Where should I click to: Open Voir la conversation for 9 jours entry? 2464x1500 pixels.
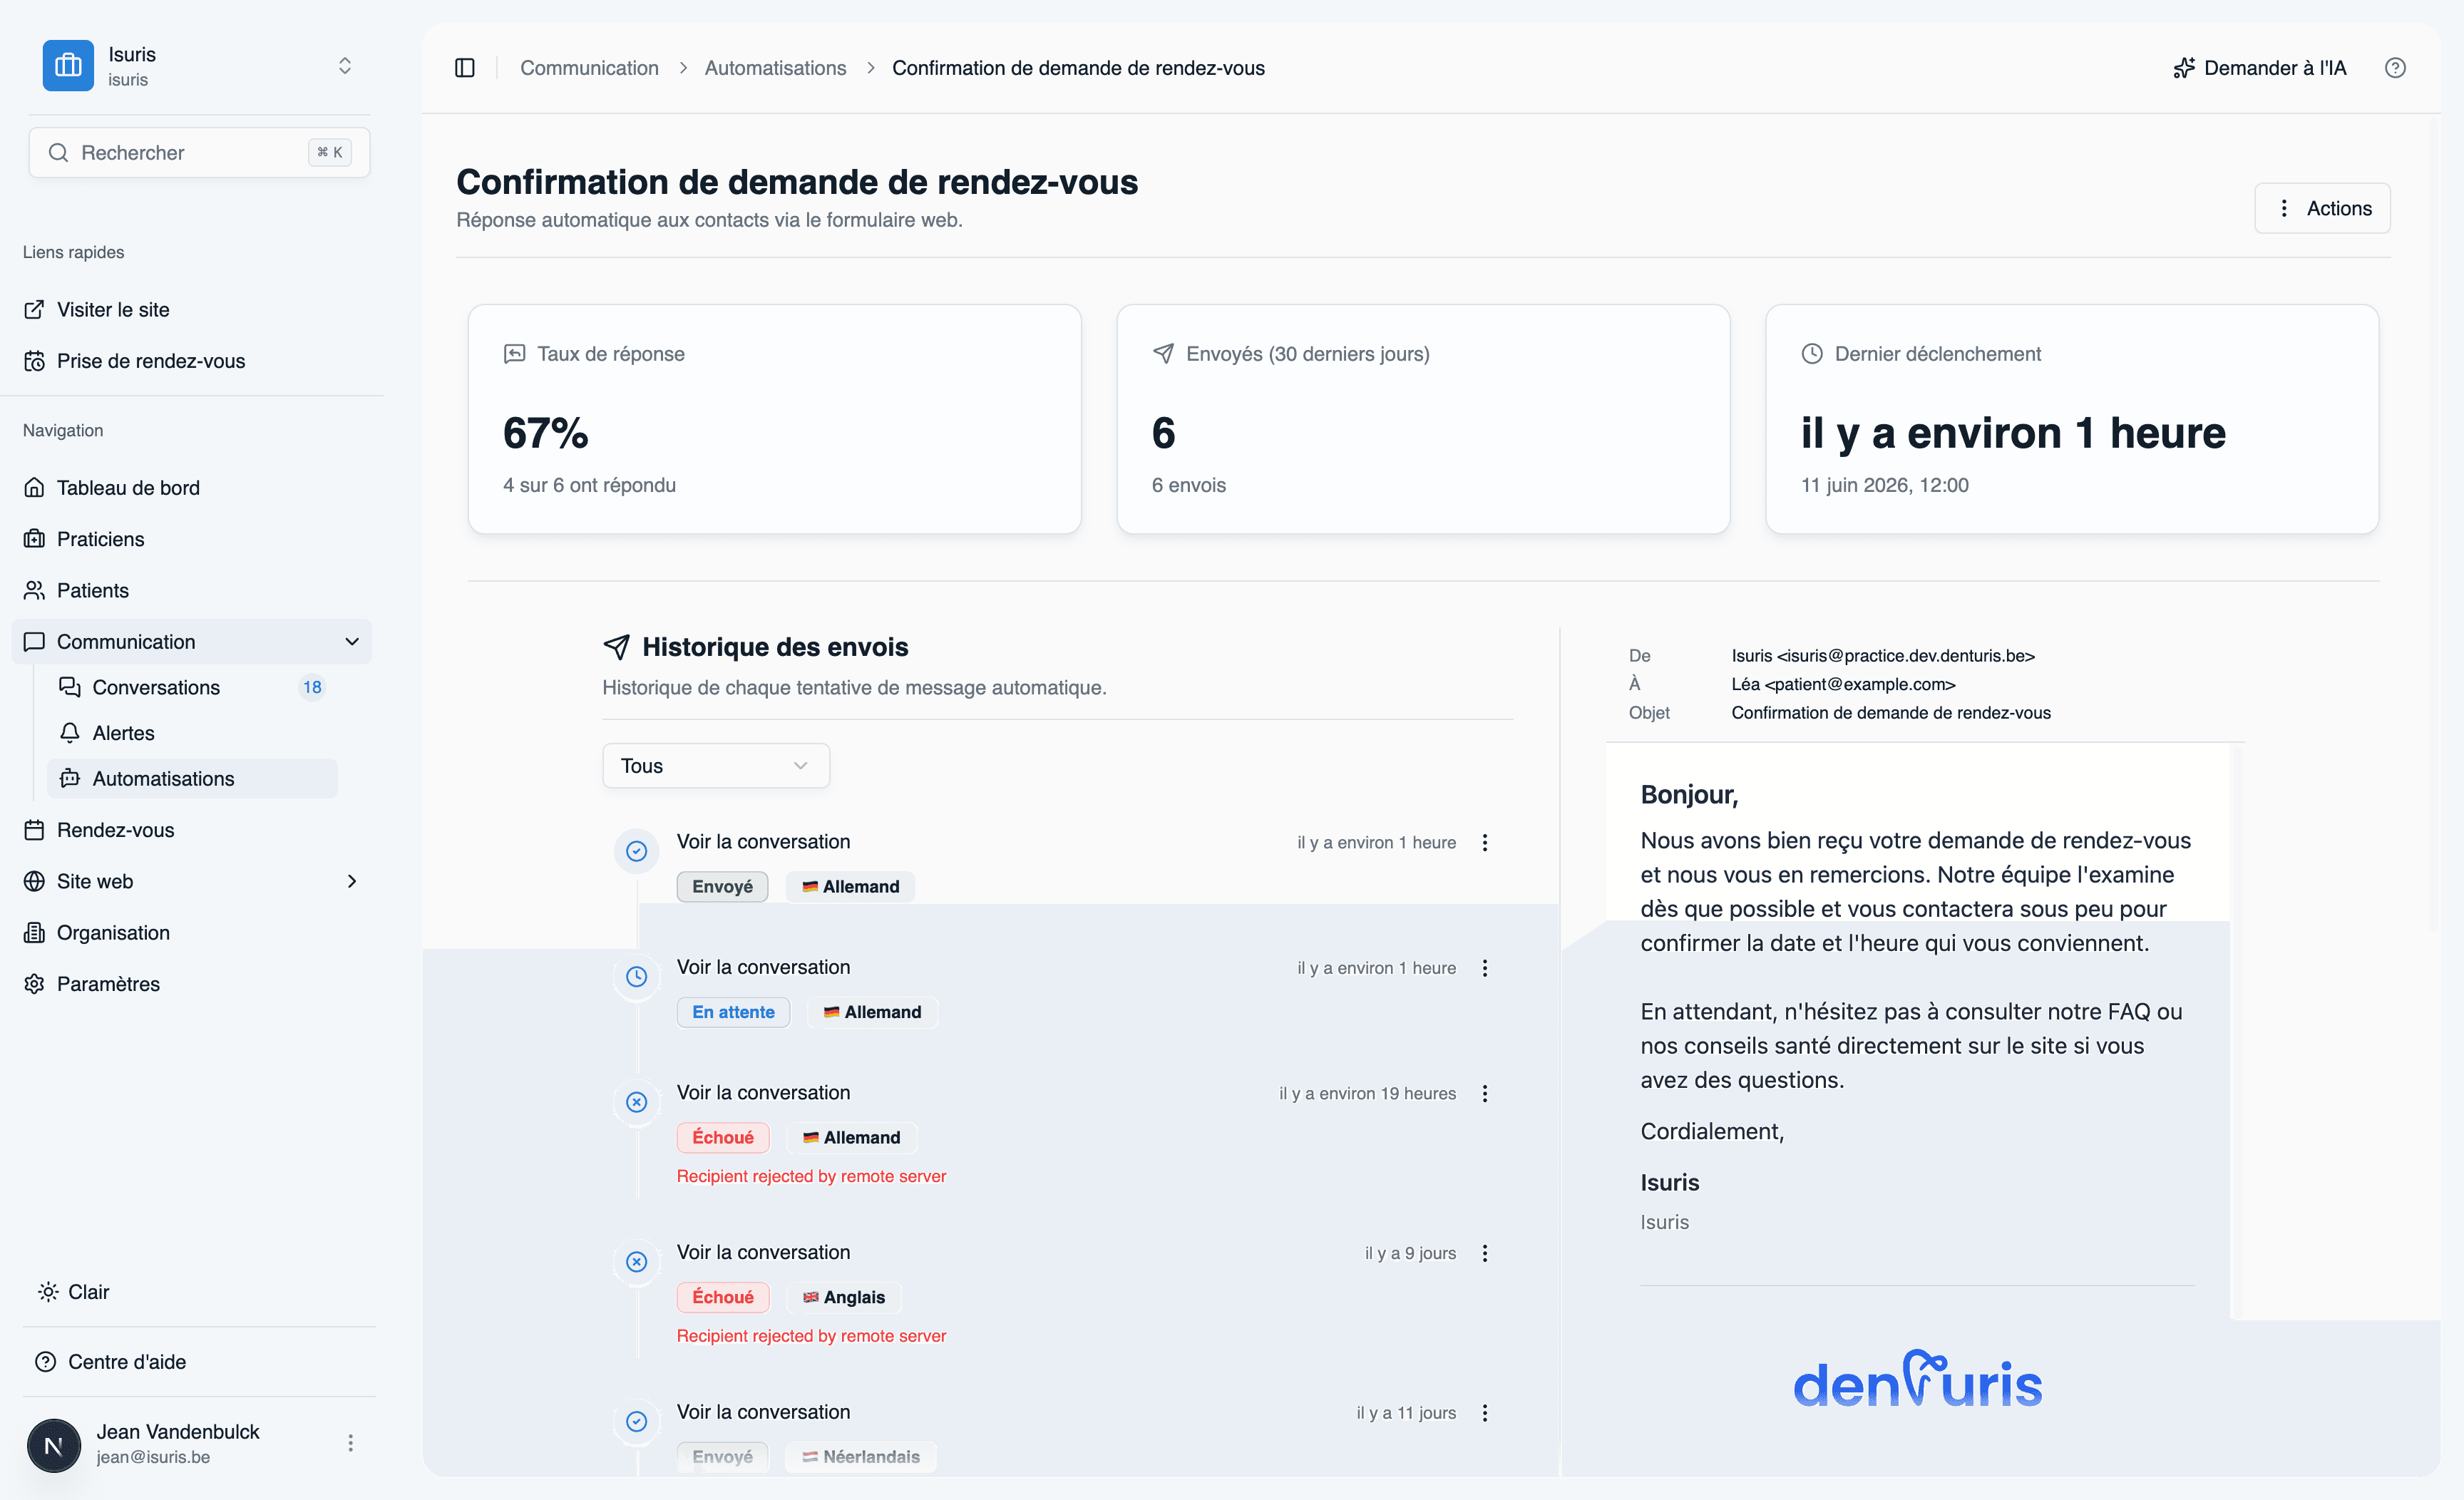(x=763, y=1253)
